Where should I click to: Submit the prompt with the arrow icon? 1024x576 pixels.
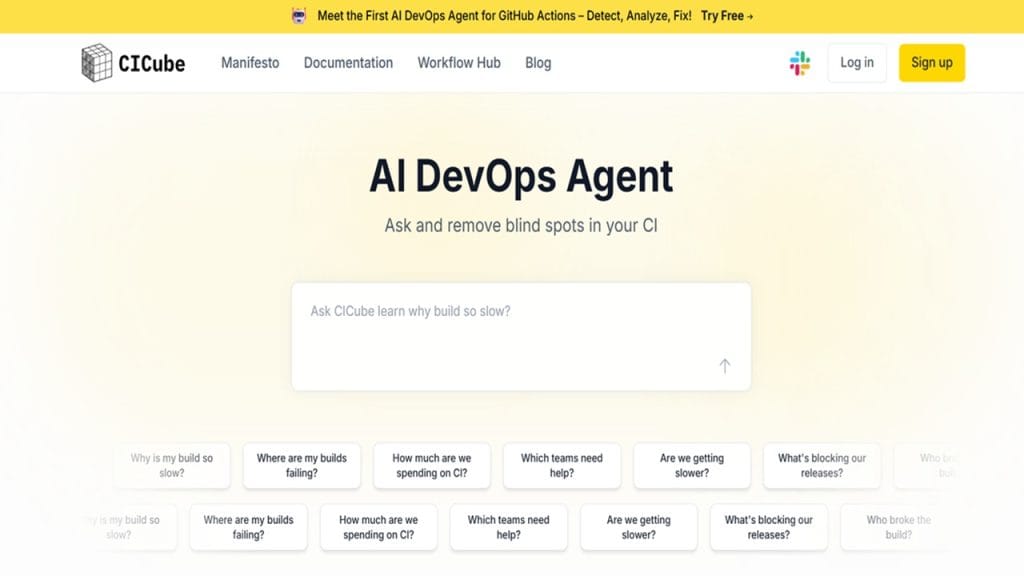(725, 366)
